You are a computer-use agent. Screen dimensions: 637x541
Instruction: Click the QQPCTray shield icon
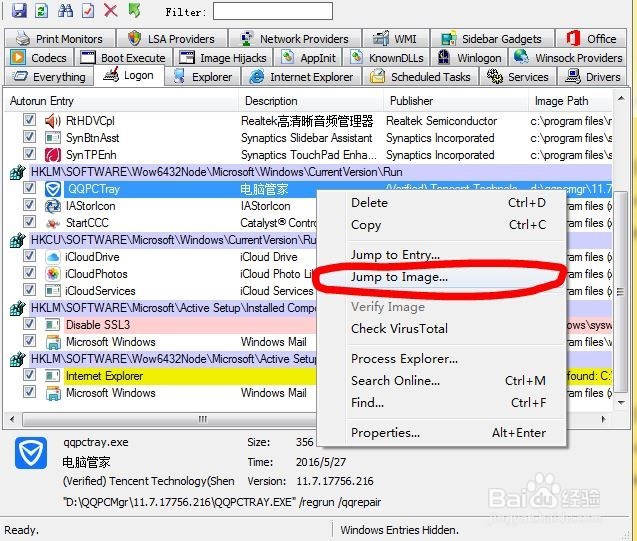click(53, 189)
